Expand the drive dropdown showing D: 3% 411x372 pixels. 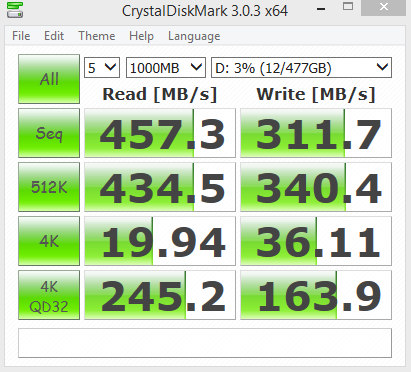click(301, 68)
